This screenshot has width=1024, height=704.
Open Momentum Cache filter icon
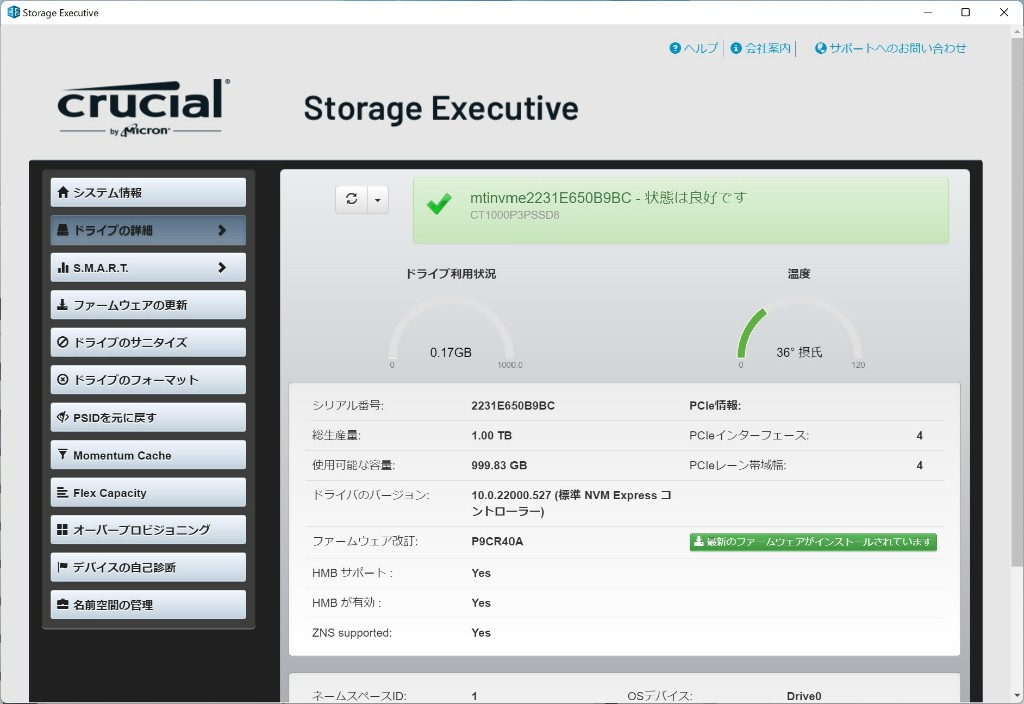coord(63,455)
